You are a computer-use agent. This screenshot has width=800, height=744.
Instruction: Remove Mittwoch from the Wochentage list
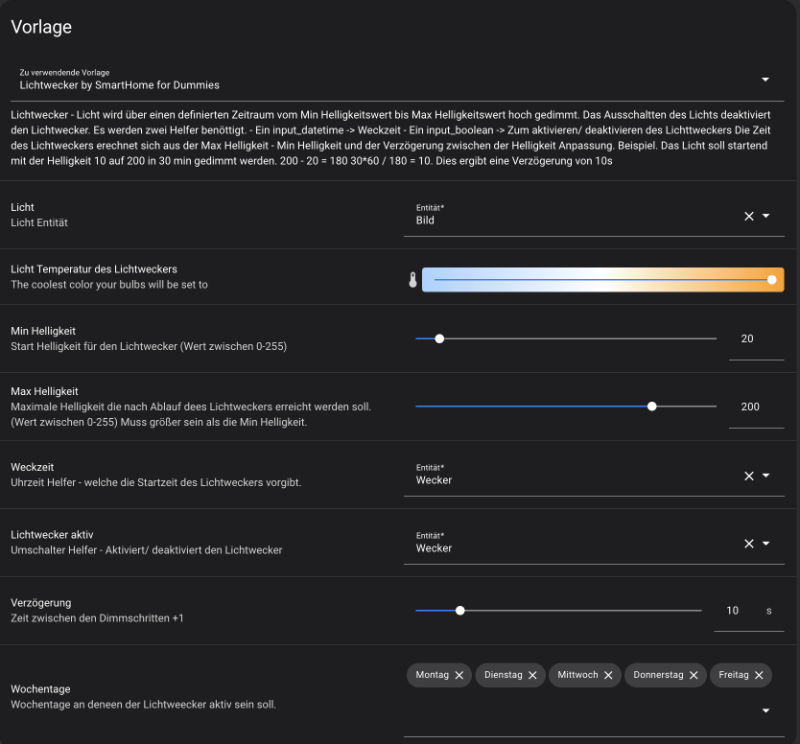click(x=609, y=676)
